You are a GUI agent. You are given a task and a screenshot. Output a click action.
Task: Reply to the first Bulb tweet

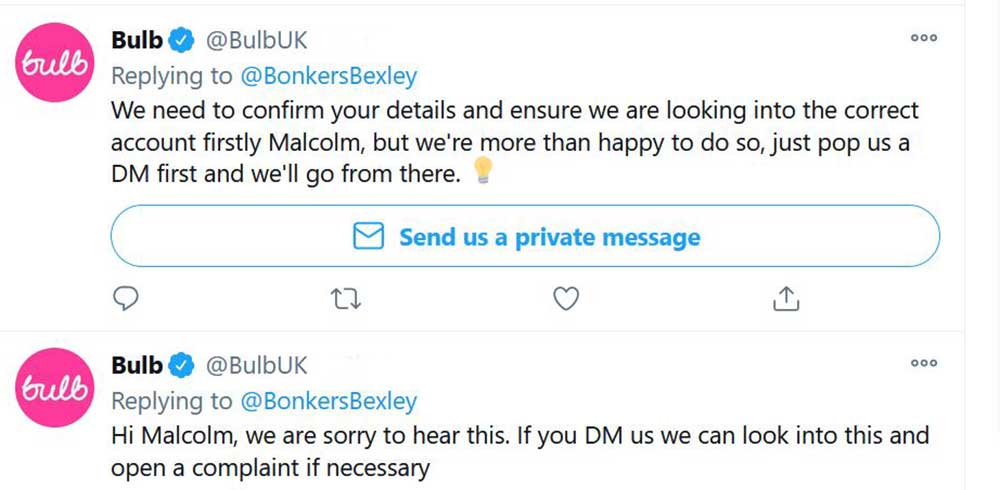(126, 297)
